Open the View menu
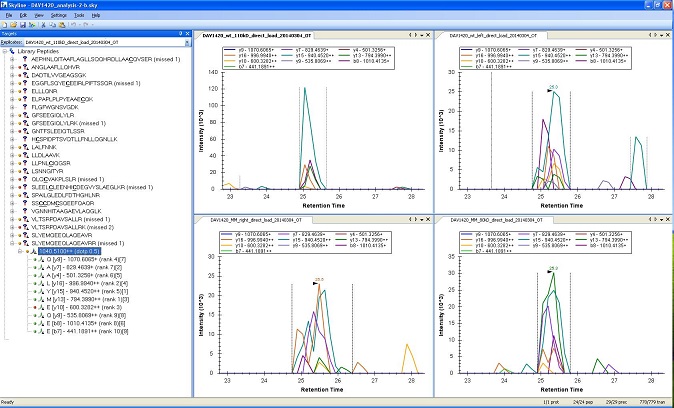 click(41, 17)
